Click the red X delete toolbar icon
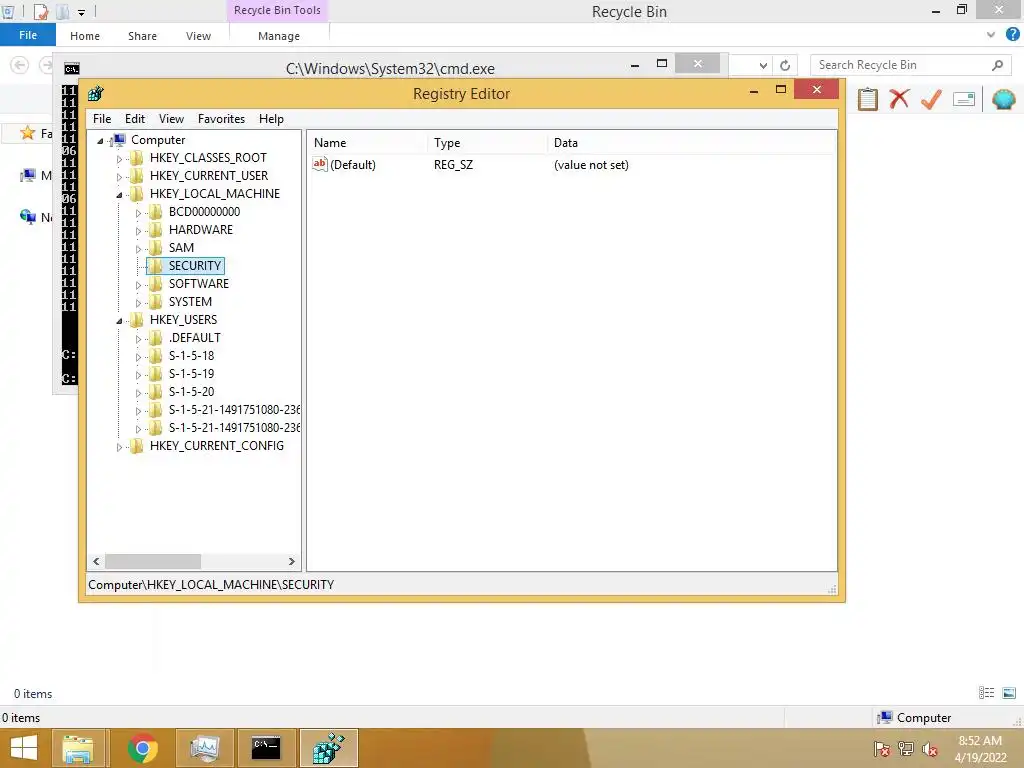The width and height of the screenshot is (1024, 768). (899, 99)
